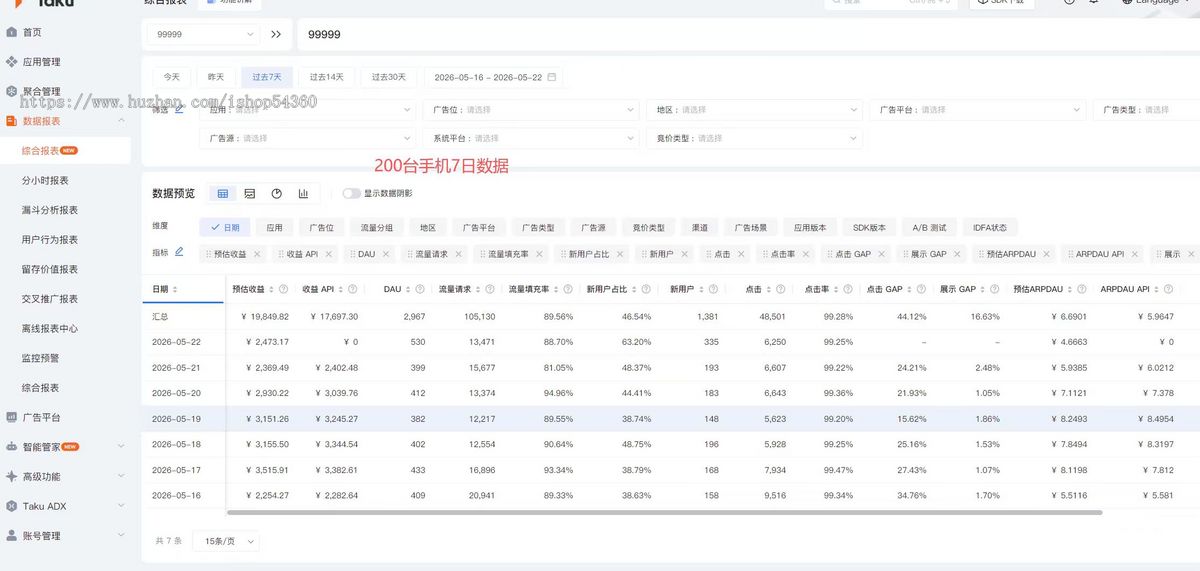Select the 应用 dimension chip
Screen dimensions: 1200x571
274,227
